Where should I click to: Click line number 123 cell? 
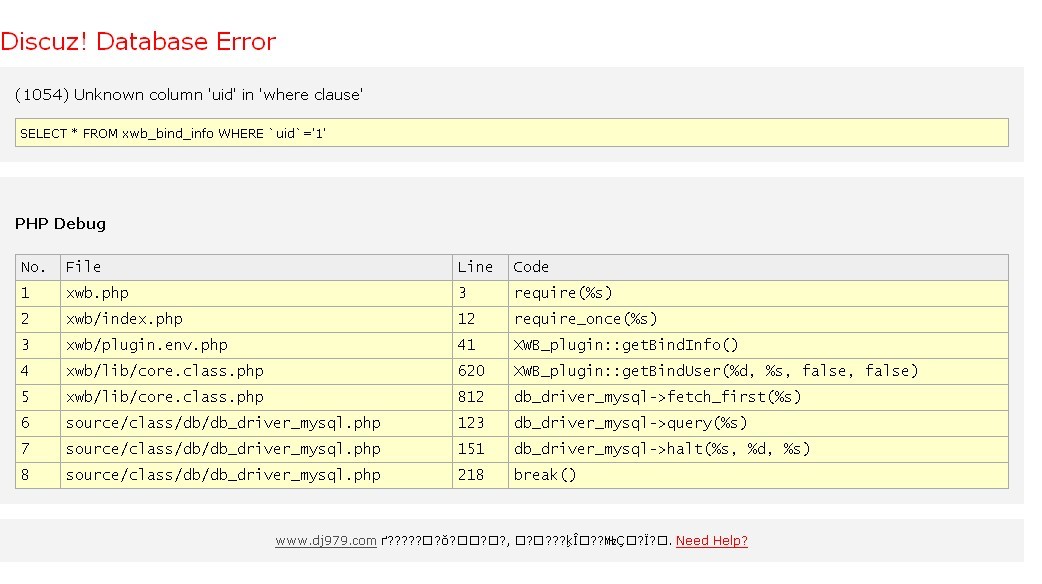pos(480,423)
